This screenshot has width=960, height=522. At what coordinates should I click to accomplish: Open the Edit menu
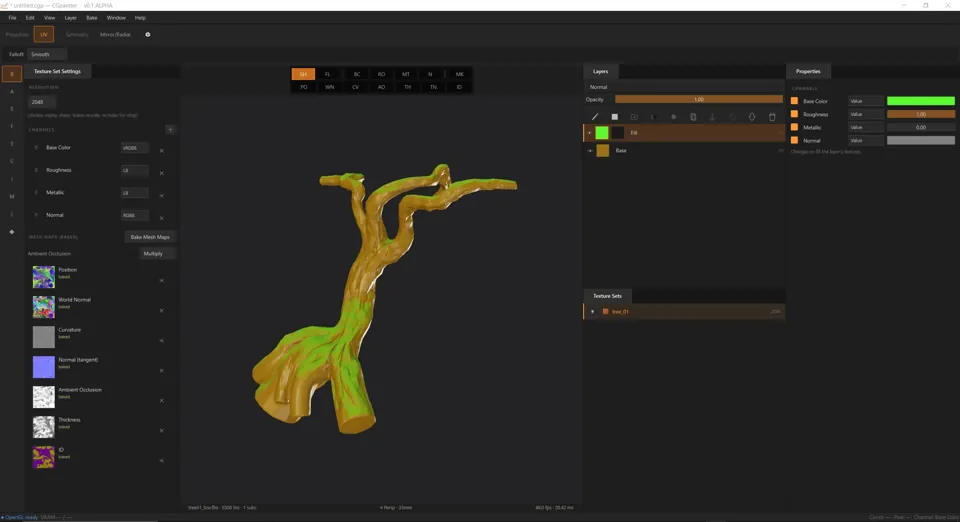(x=30, y=18)
